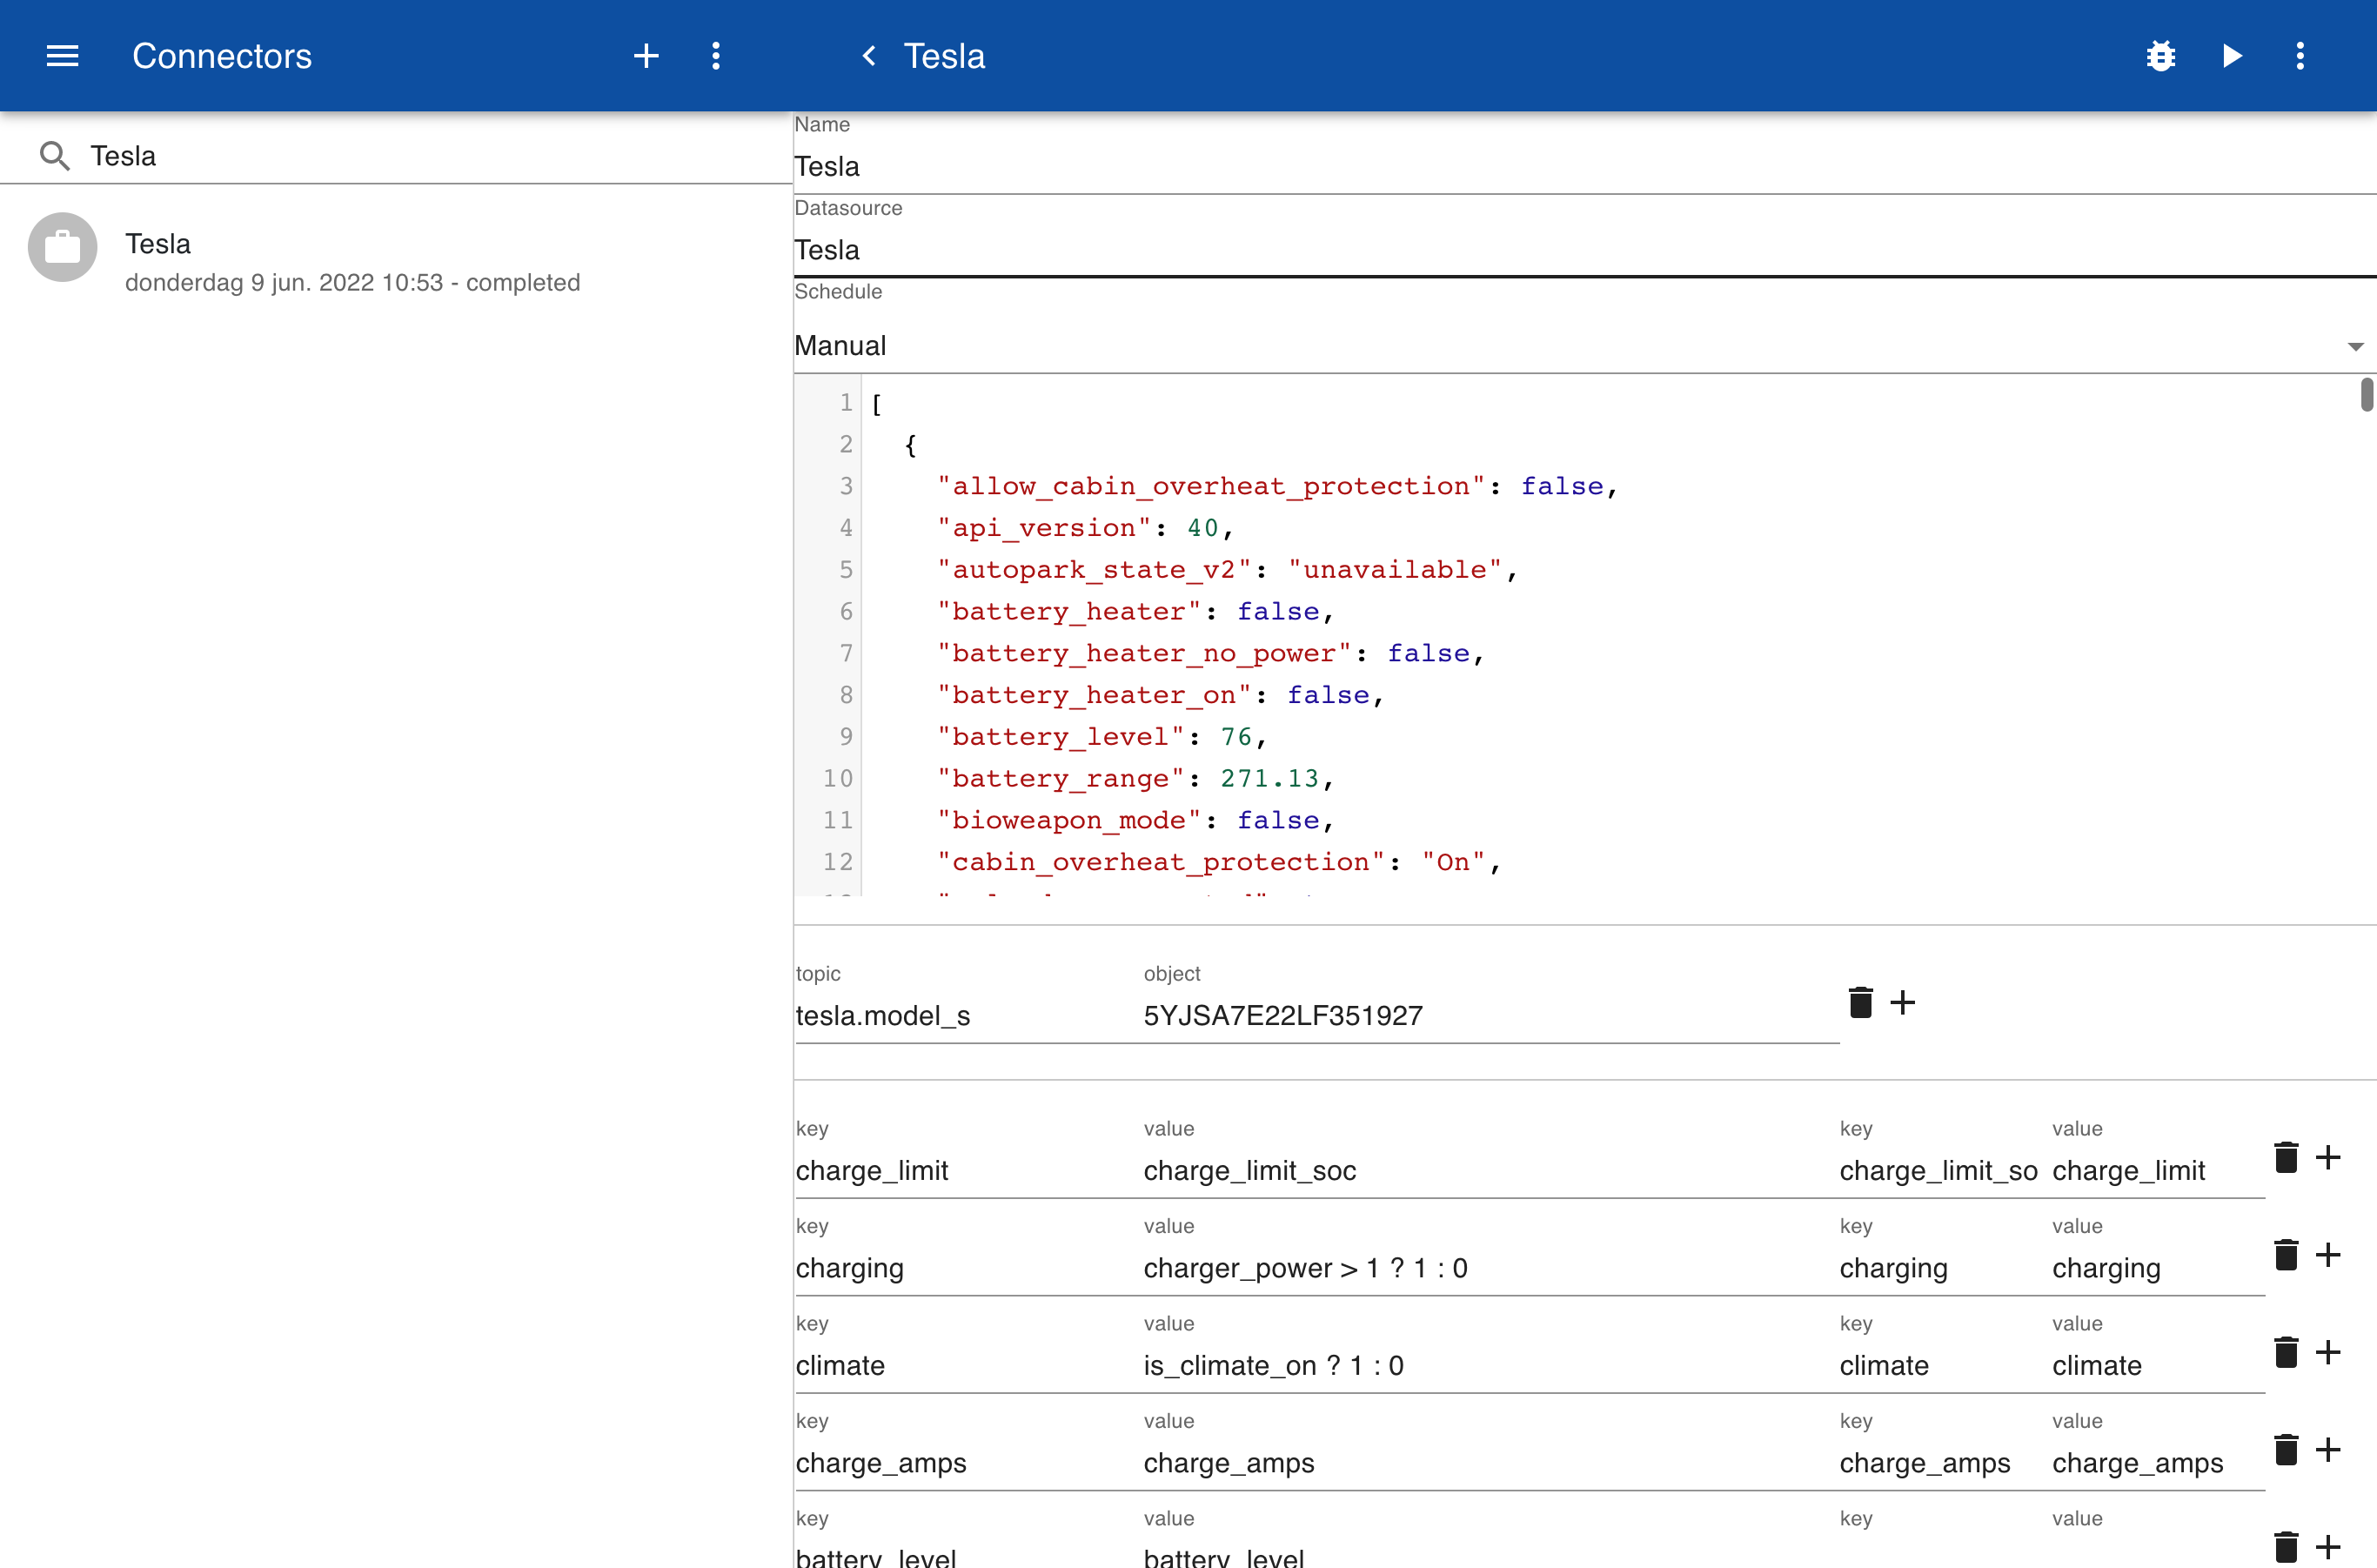Click the debug bug icon
Image resolution: width=2377 pixels, height=1568 pixels.
(2161, 56)
